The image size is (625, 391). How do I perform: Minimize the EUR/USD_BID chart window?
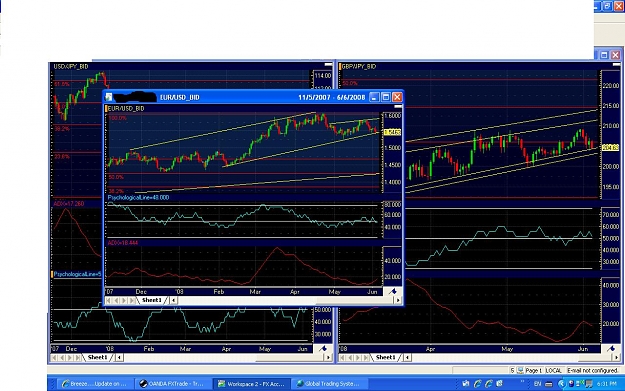374,97
